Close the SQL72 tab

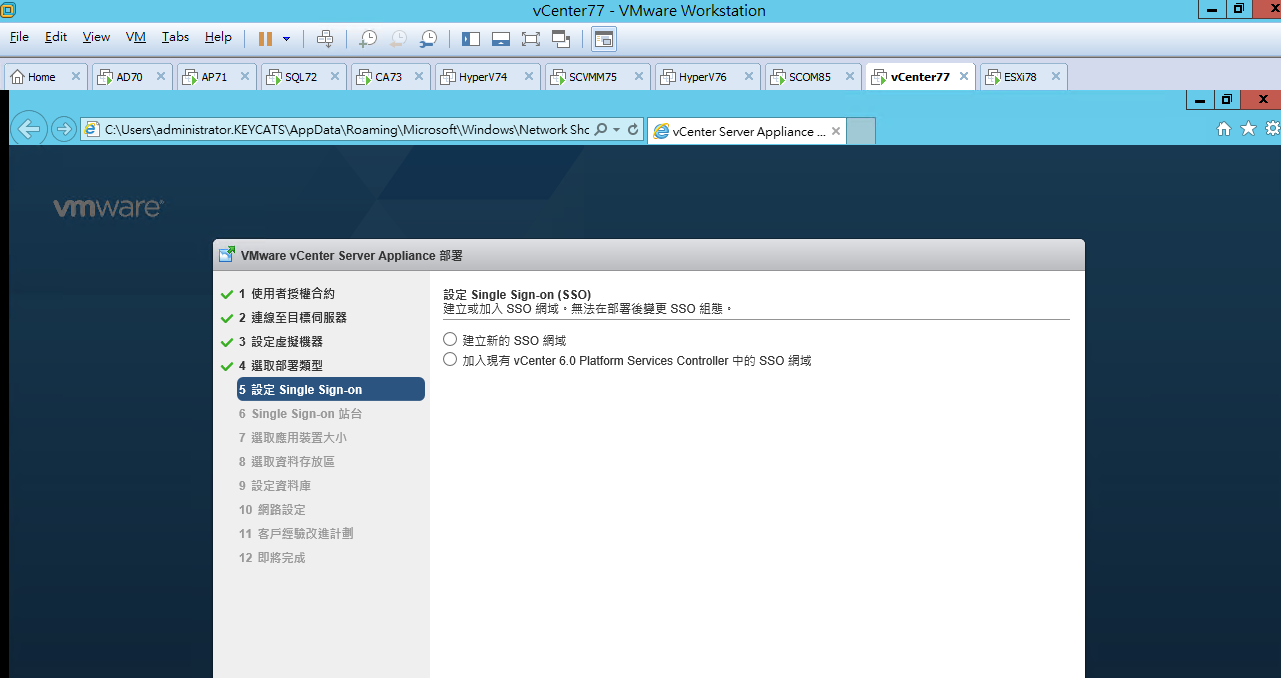(334, 76)
